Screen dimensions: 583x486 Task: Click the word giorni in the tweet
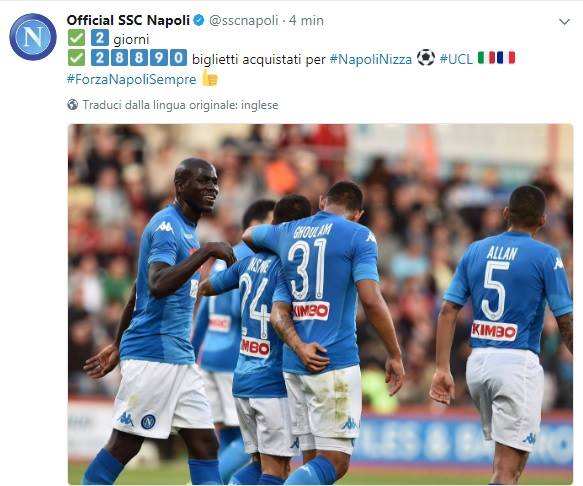pyautogui.click(x=131, y=39)
